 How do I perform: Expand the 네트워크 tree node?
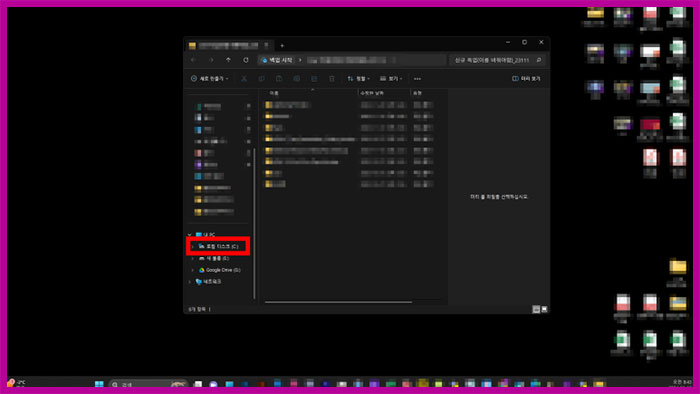(190, 282)
